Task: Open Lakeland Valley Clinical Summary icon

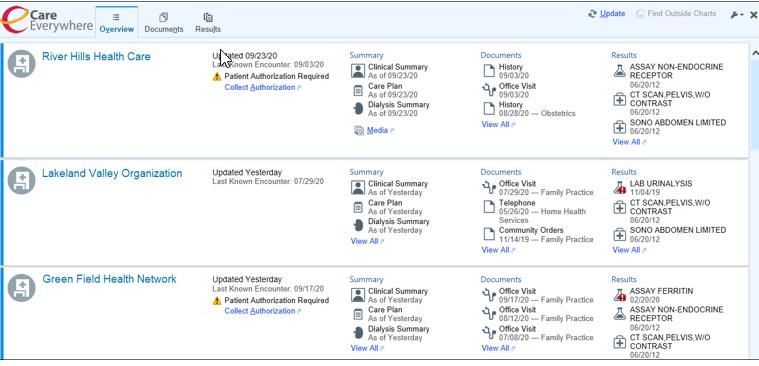Action: tap(358, 188)
